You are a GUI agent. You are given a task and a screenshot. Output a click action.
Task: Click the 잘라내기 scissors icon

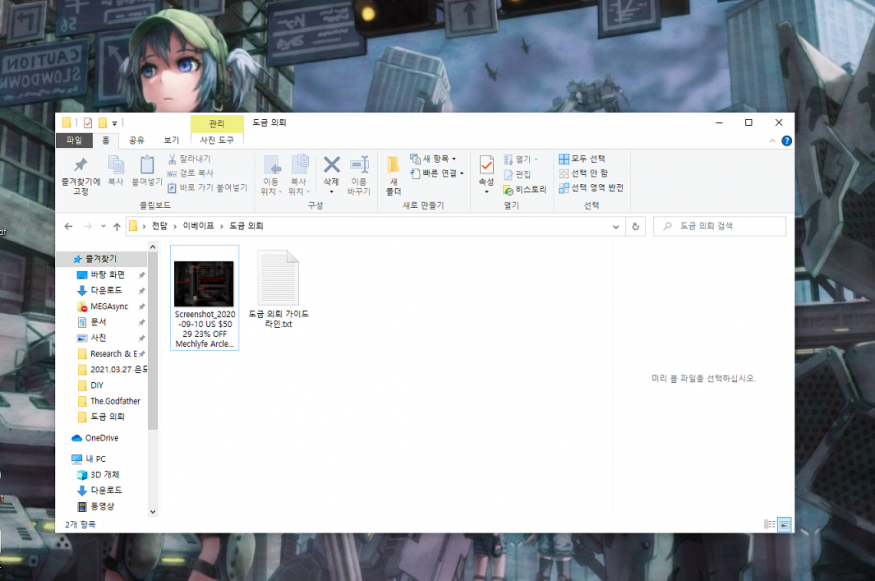pos(172,159)
